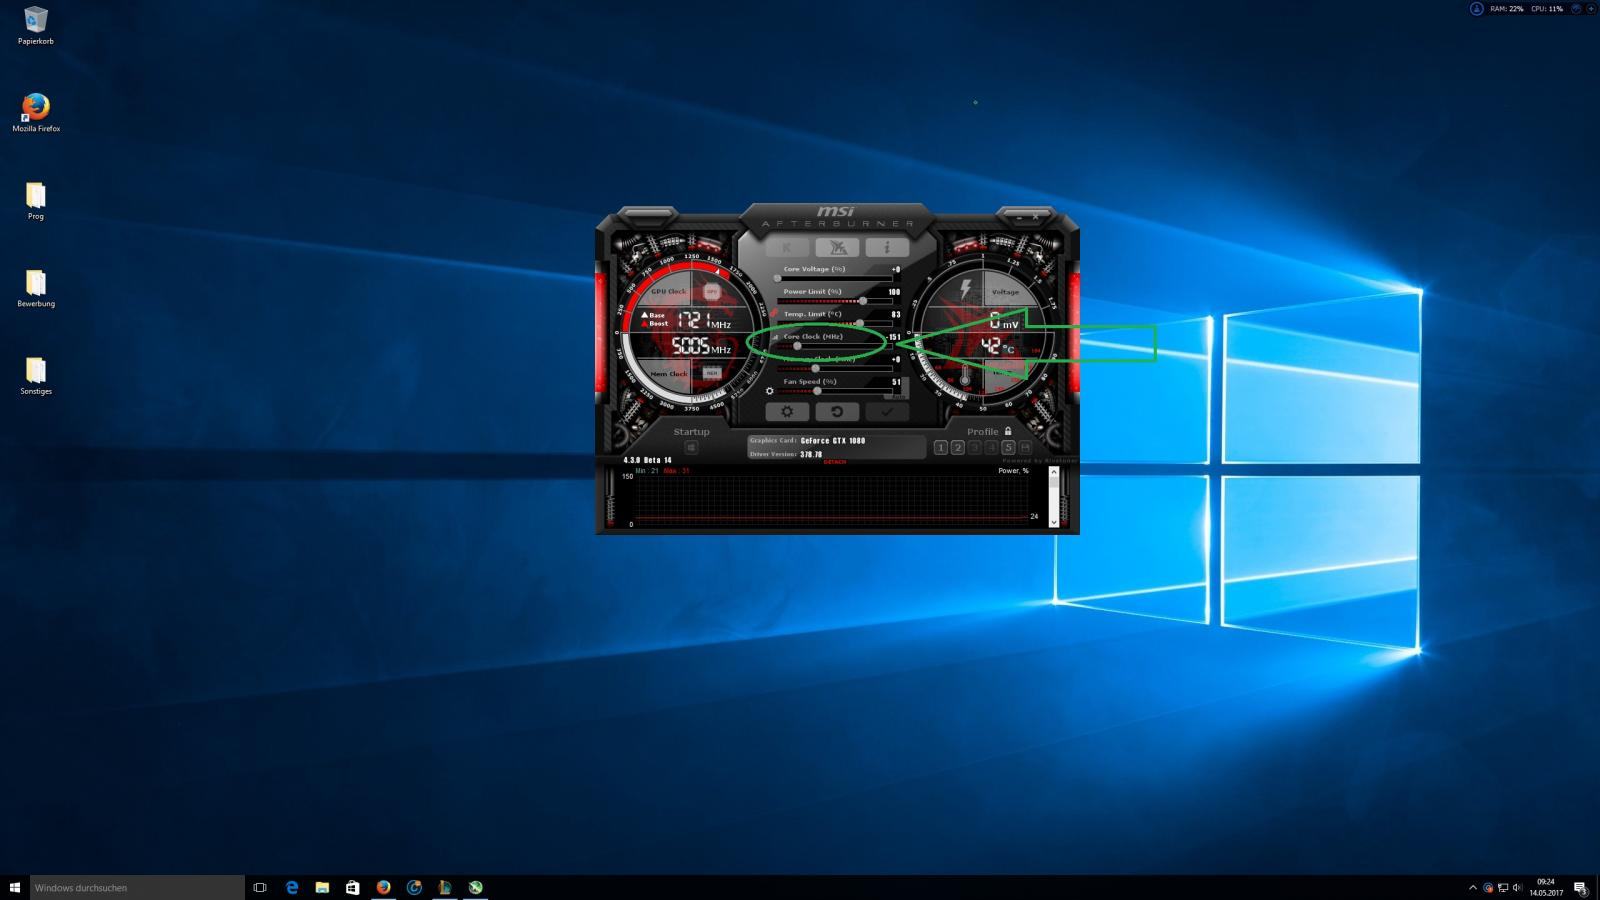Select the Bewerbung desktop folder

tap(36, 288)
